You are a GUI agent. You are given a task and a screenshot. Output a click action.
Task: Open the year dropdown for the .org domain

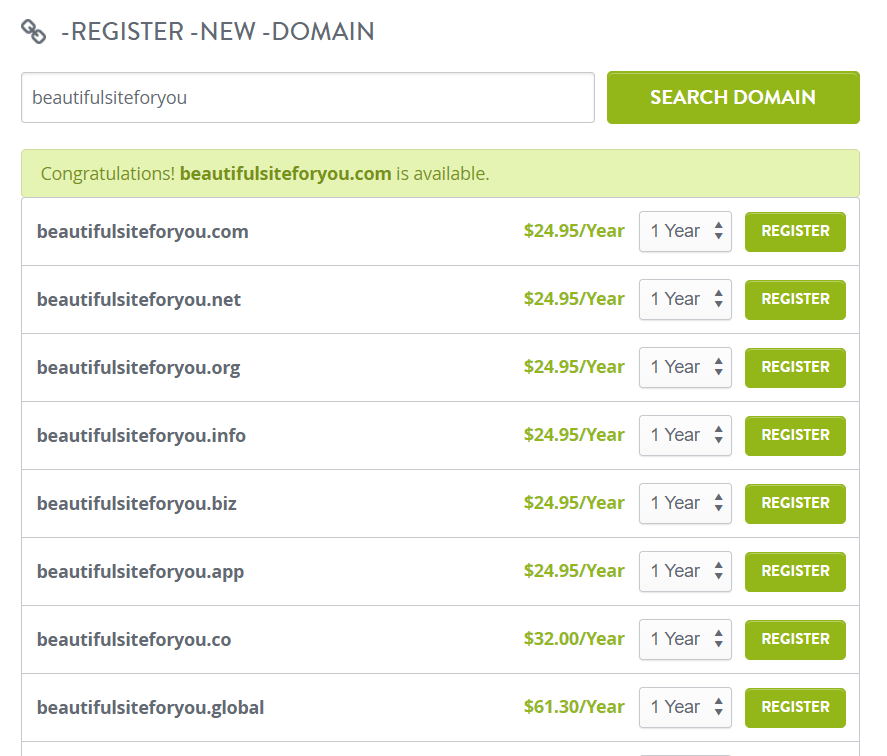coord(680,367)
